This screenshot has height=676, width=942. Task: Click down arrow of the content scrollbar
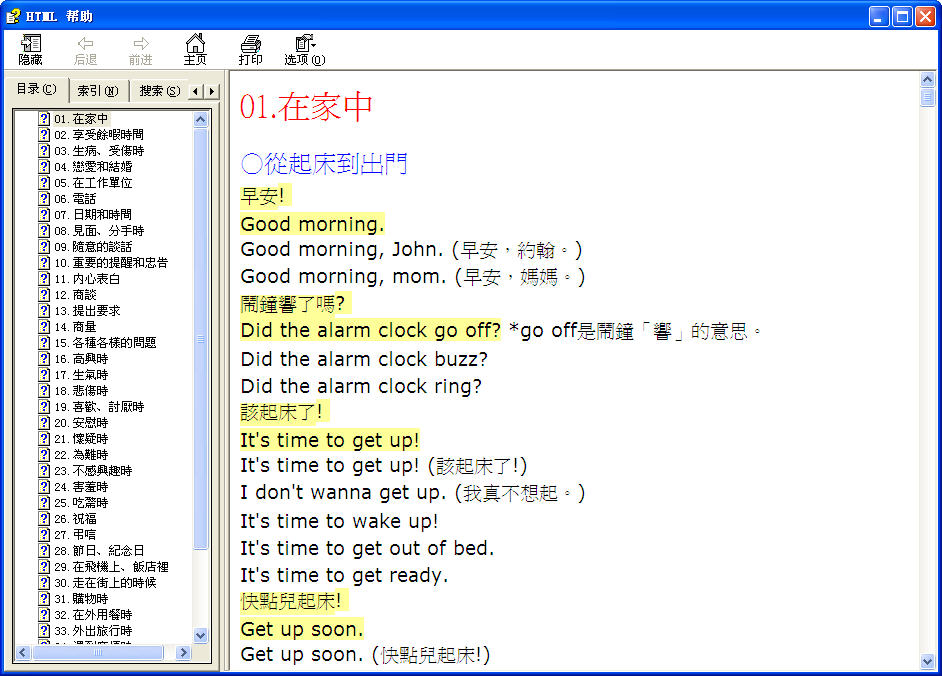pyautogui.click(x=927, y=661)
